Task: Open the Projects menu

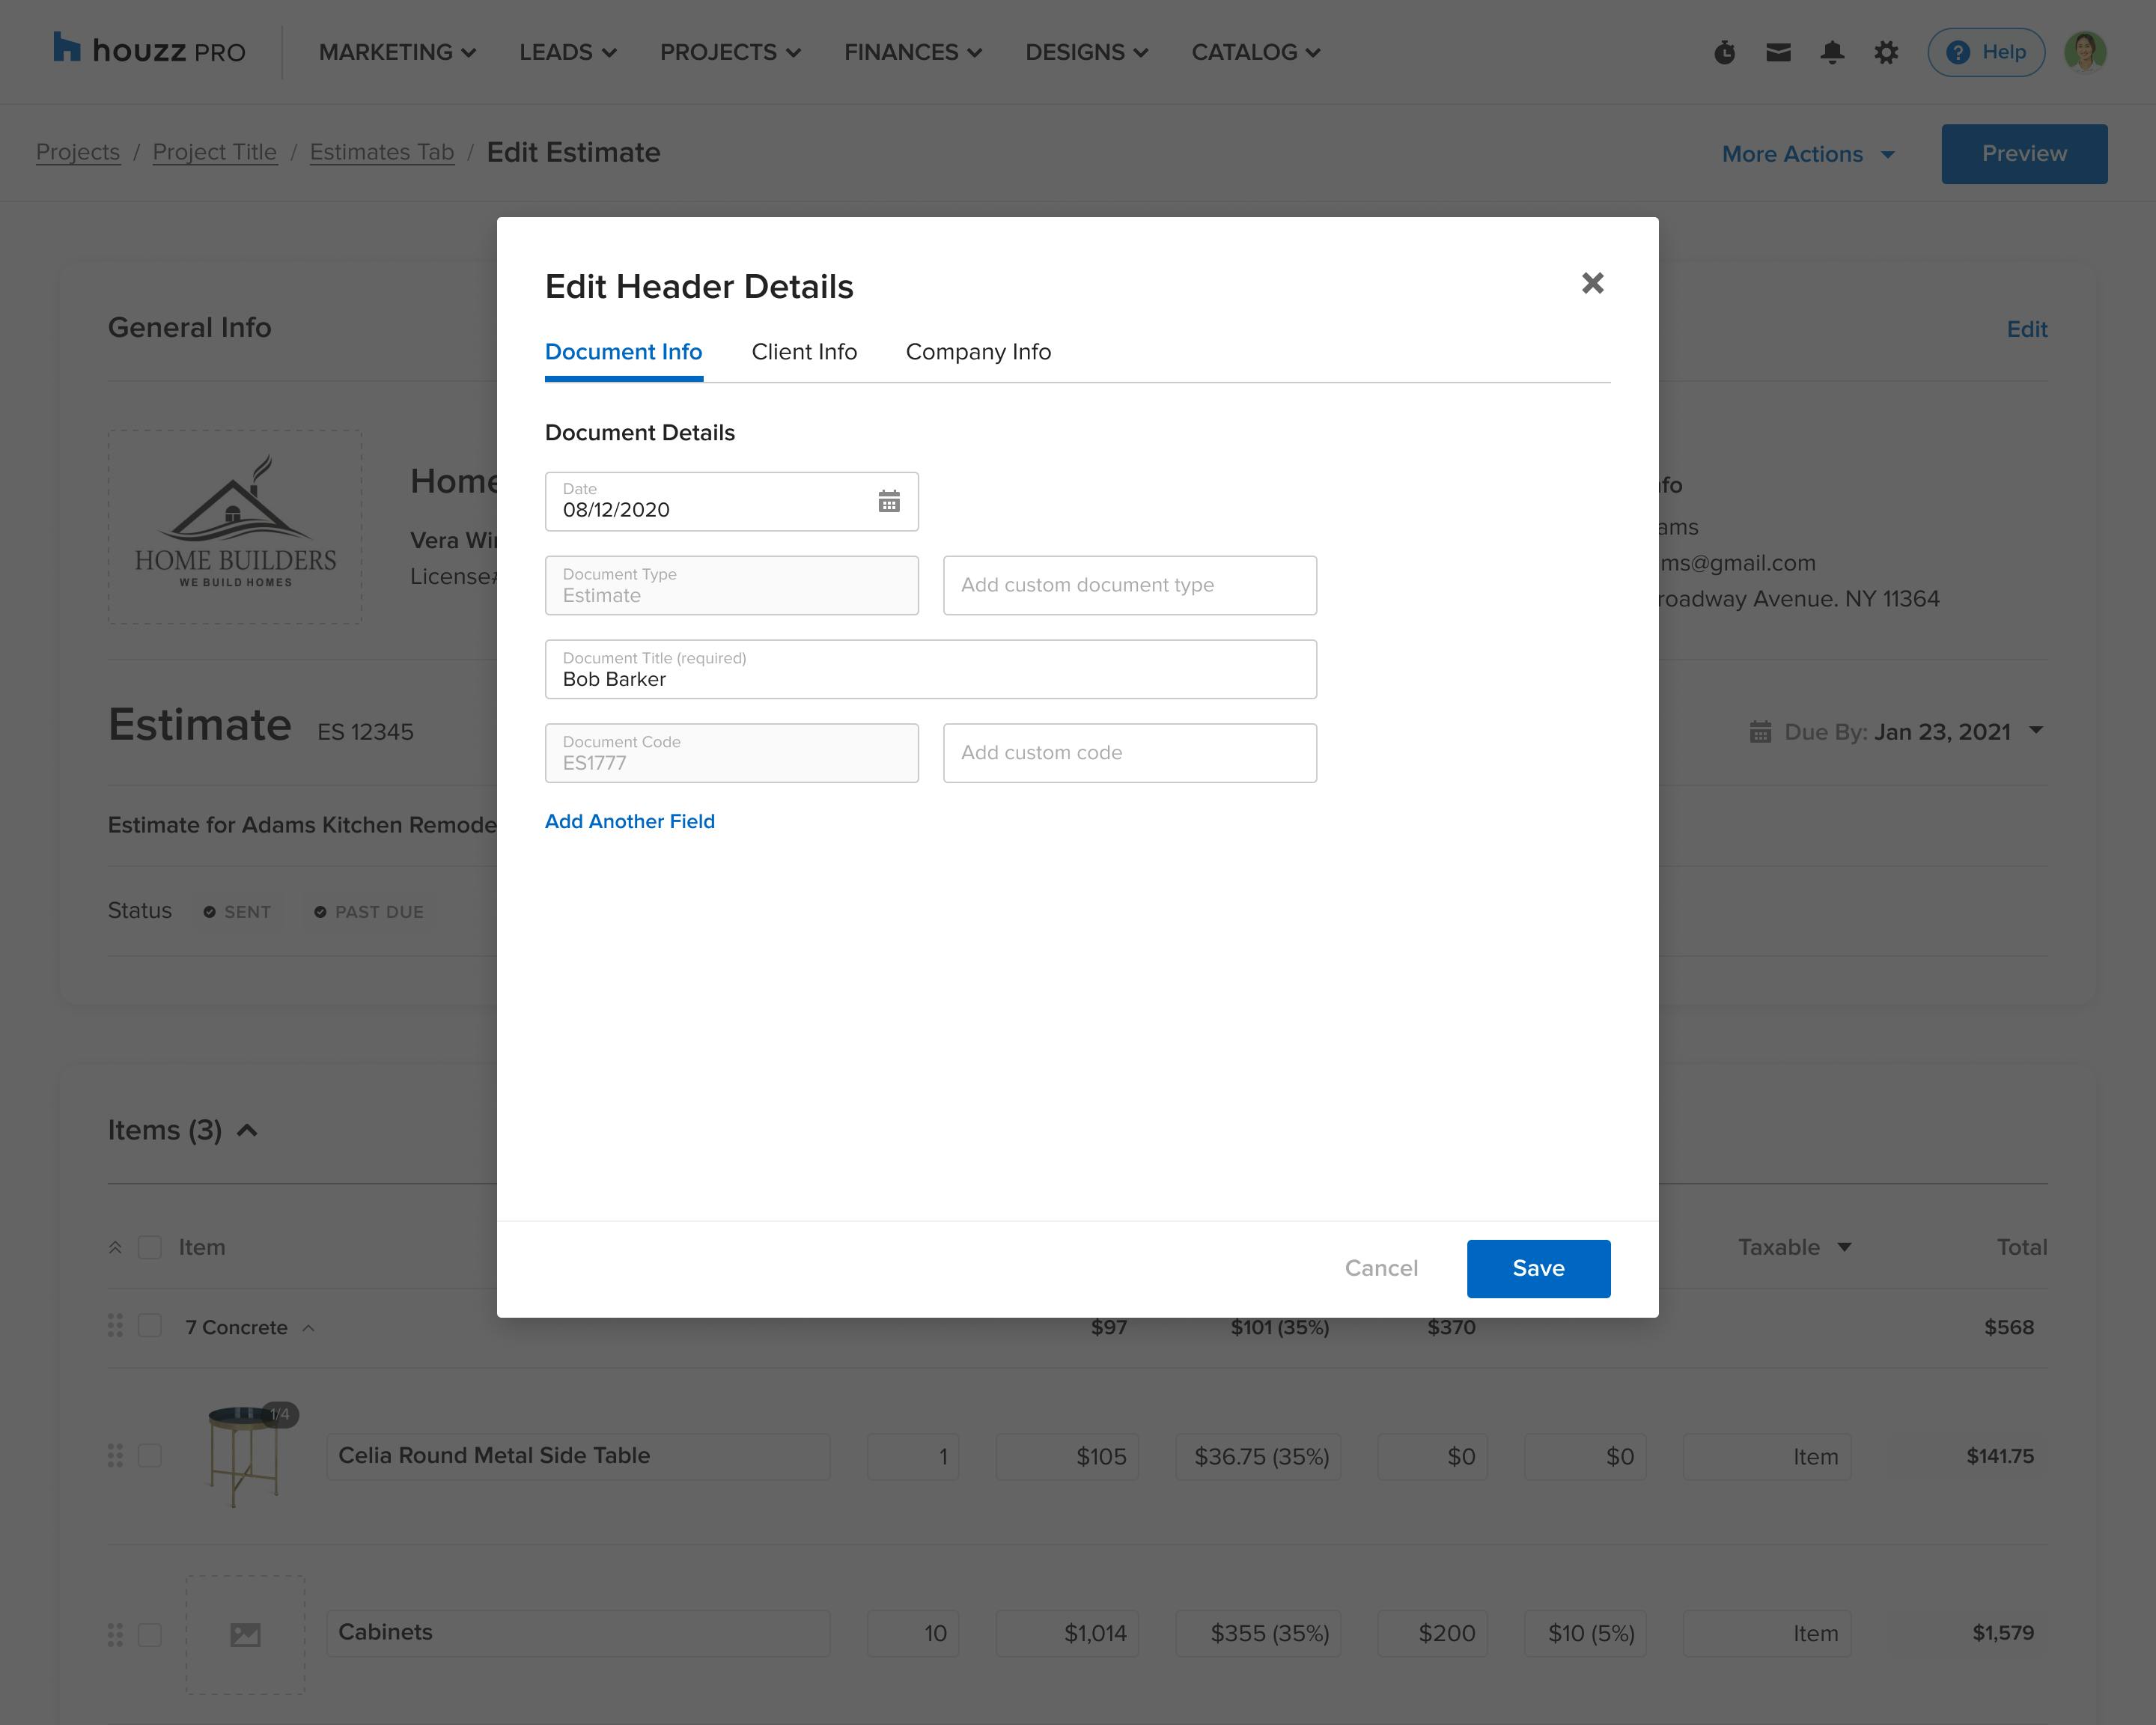Action: click(x=730, y=52)
